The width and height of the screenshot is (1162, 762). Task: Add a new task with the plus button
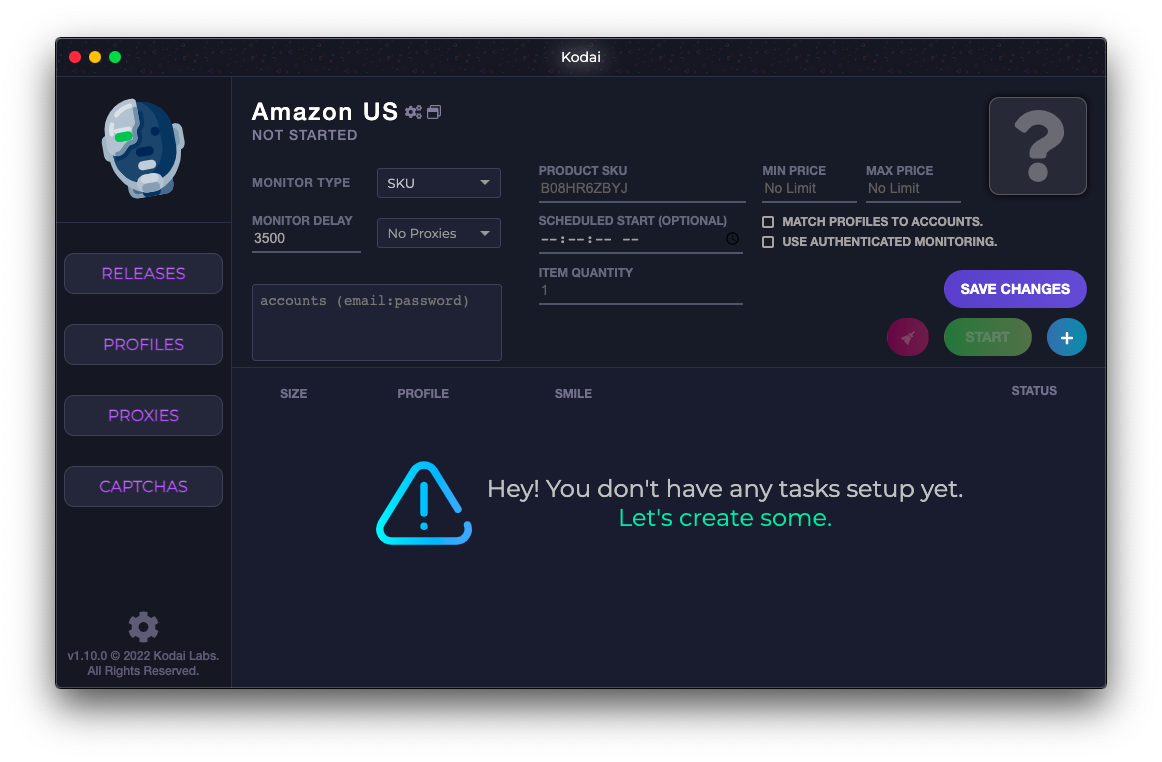point(1066,337)
